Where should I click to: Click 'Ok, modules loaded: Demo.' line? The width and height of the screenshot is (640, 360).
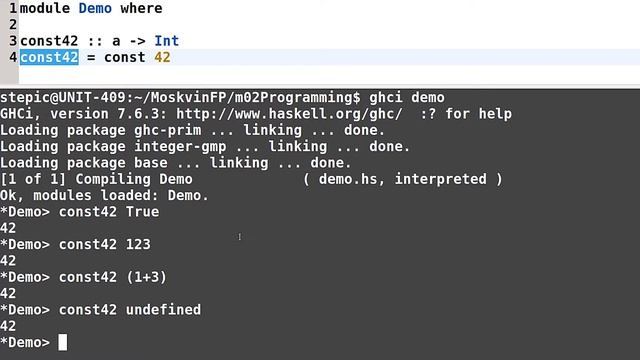point(104,195)
